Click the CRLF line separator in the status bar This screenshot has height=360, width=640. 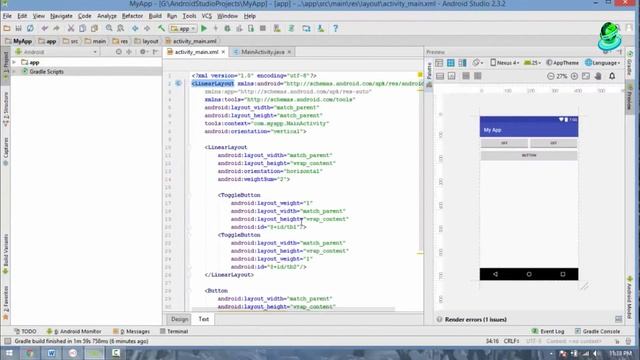click(511, 341)
